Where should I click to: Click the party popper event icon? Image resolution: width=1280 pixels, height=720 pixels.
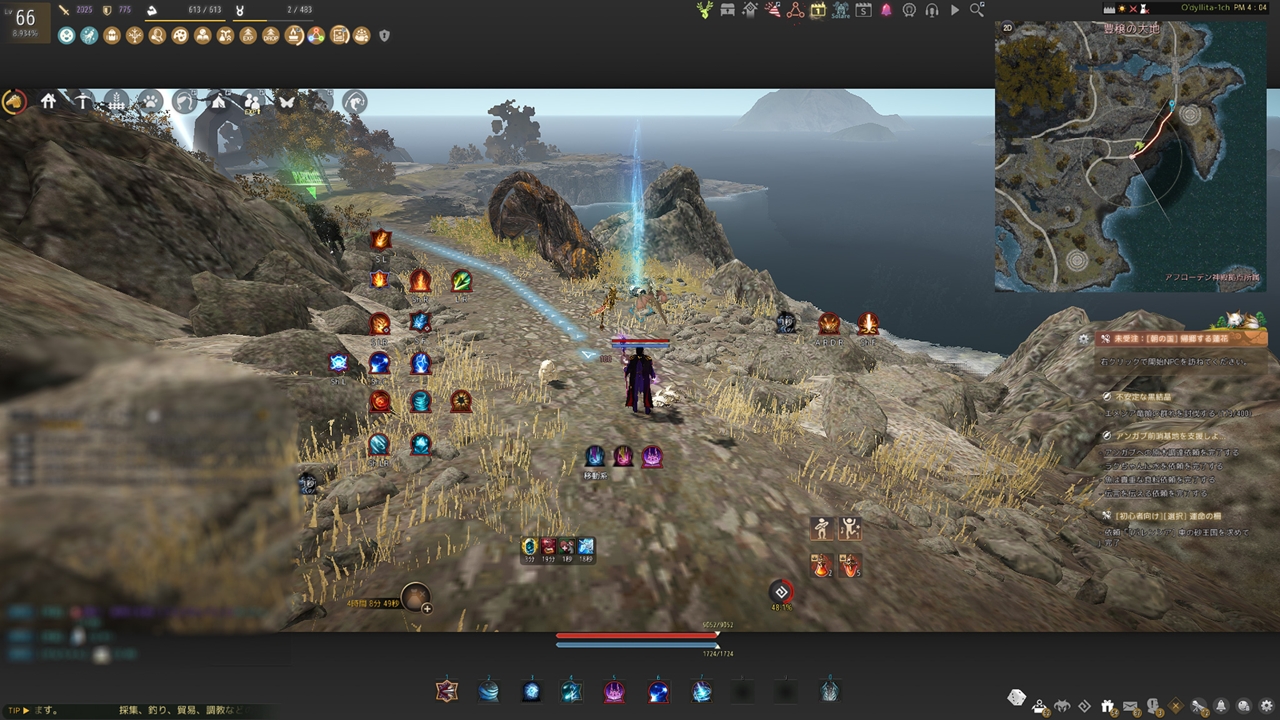tap(772, 10)
